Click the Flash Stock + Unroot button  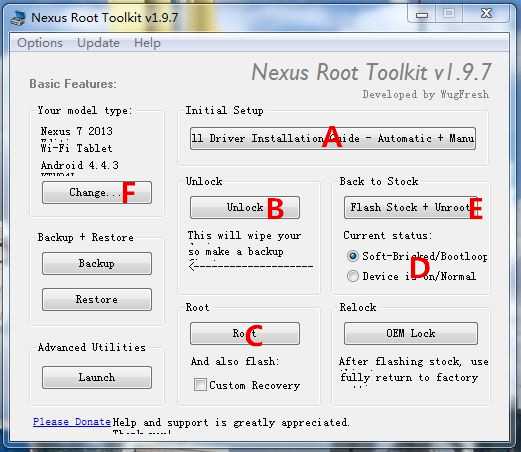pyautogui.click(x=410, y=207)
